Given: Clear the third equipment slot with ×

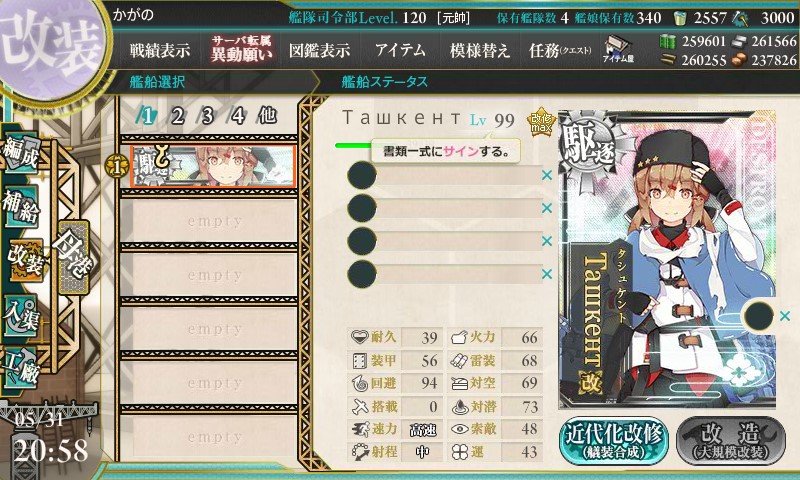Looking at the screenshot, I should tap(547, 241).
